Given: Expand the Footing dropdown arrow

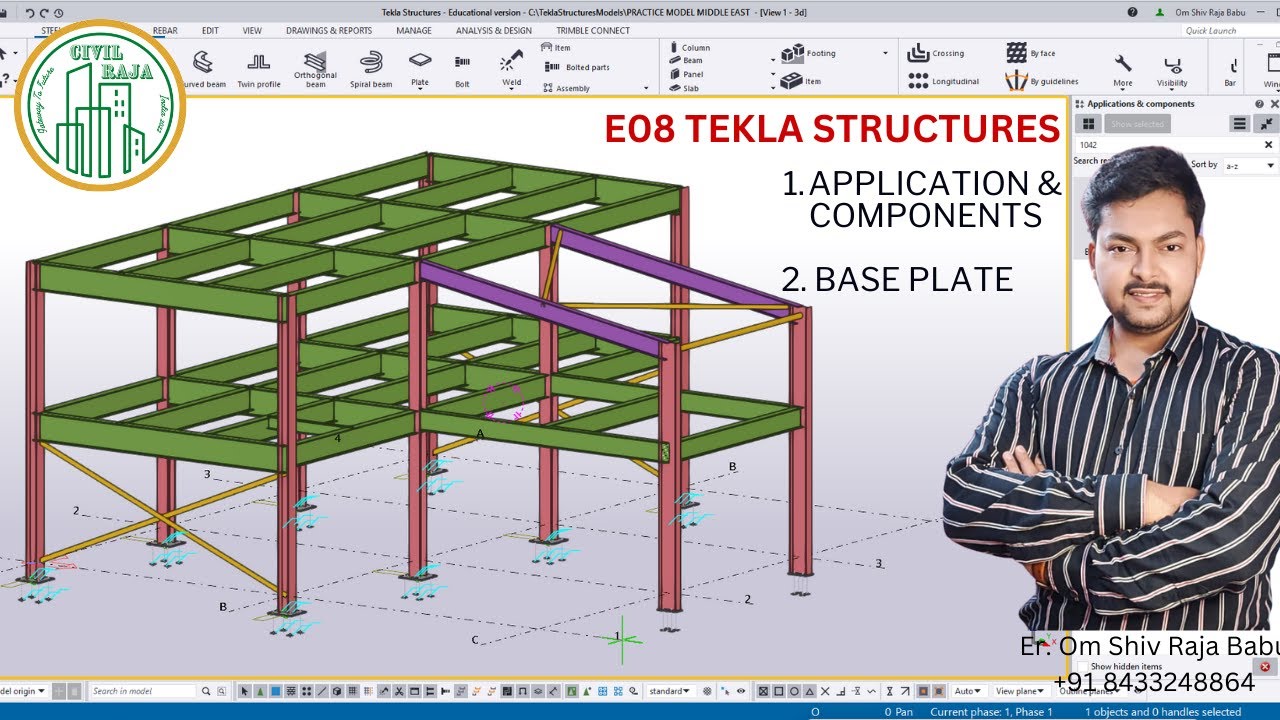Looking at the screenshot, I should 885,53.
